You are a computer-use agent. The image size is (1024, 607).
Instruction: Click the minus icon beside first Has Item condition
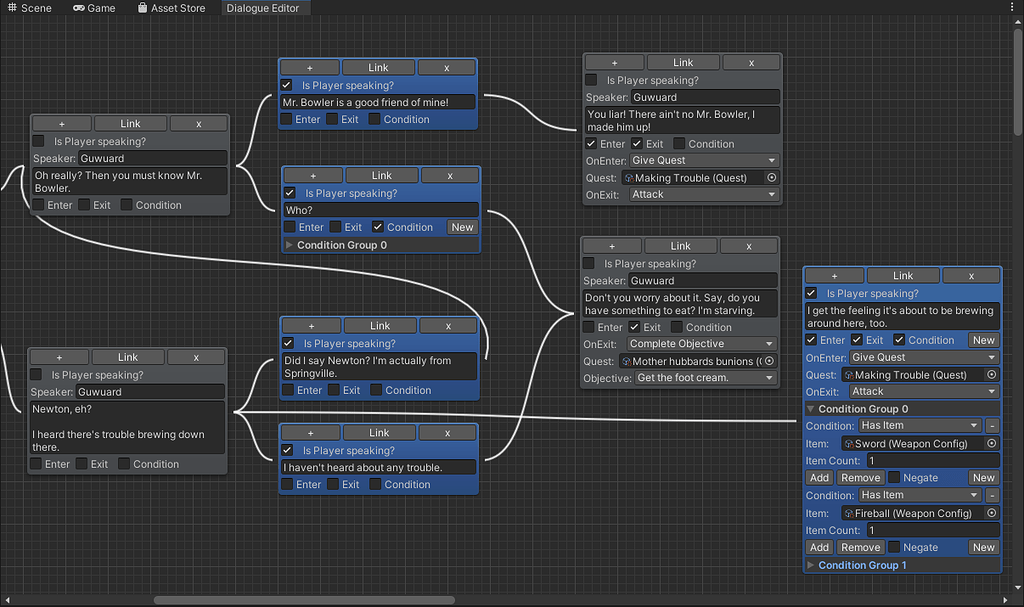(992, 425)
